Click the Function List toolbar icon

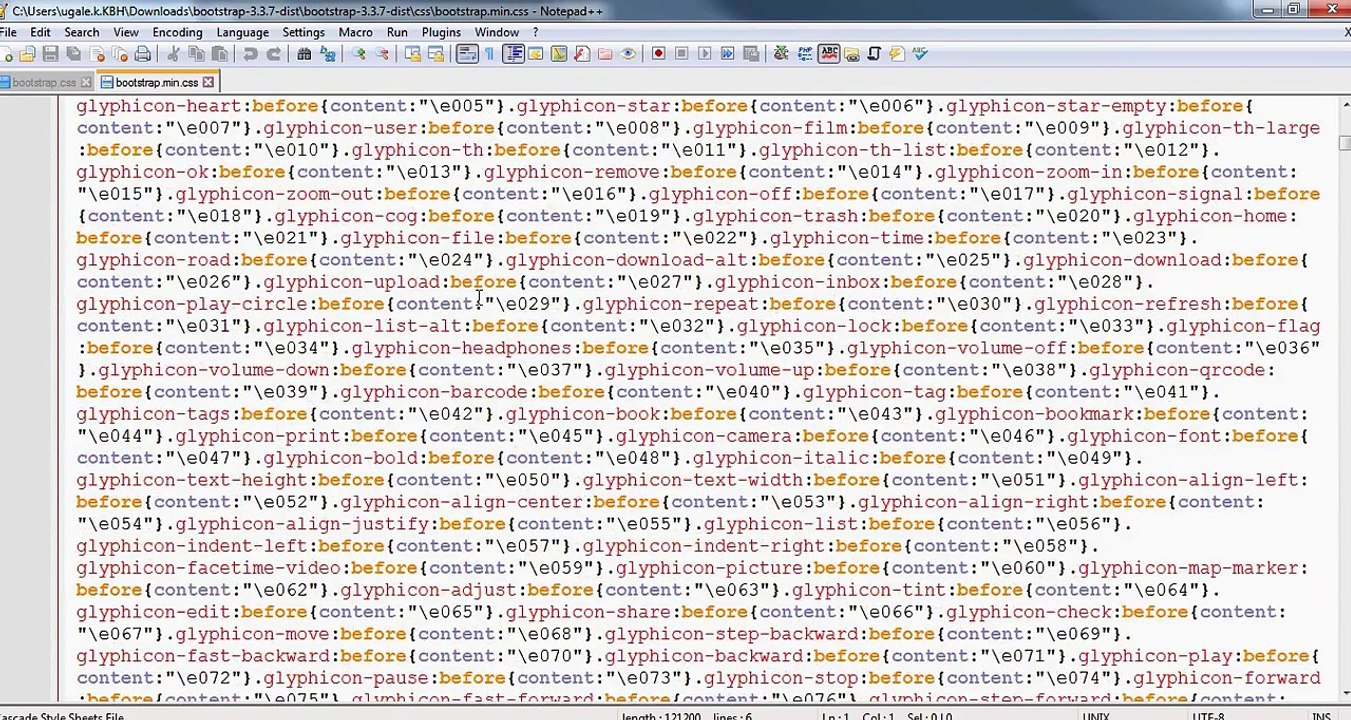(x=581, y=54)
